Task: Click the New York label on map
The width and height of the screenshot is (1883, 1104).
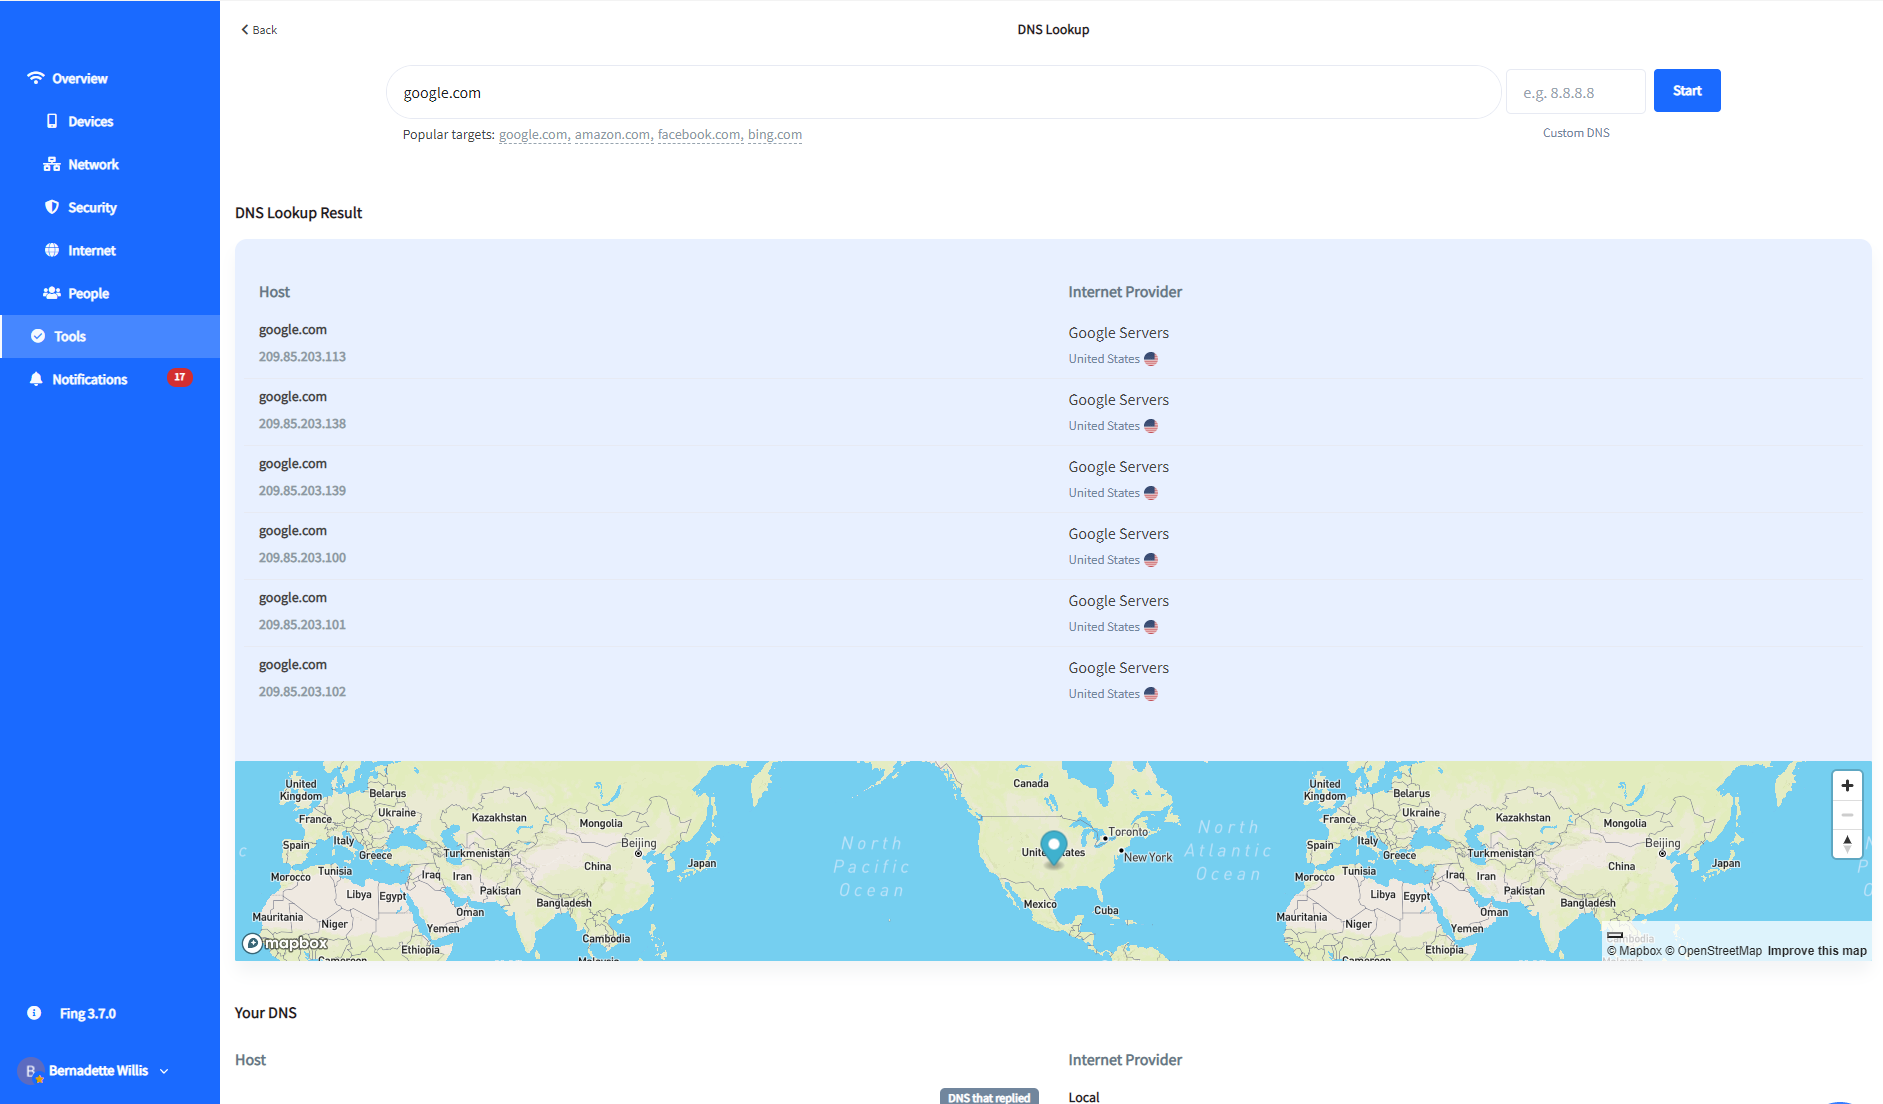Action: tap(1148, 858)
